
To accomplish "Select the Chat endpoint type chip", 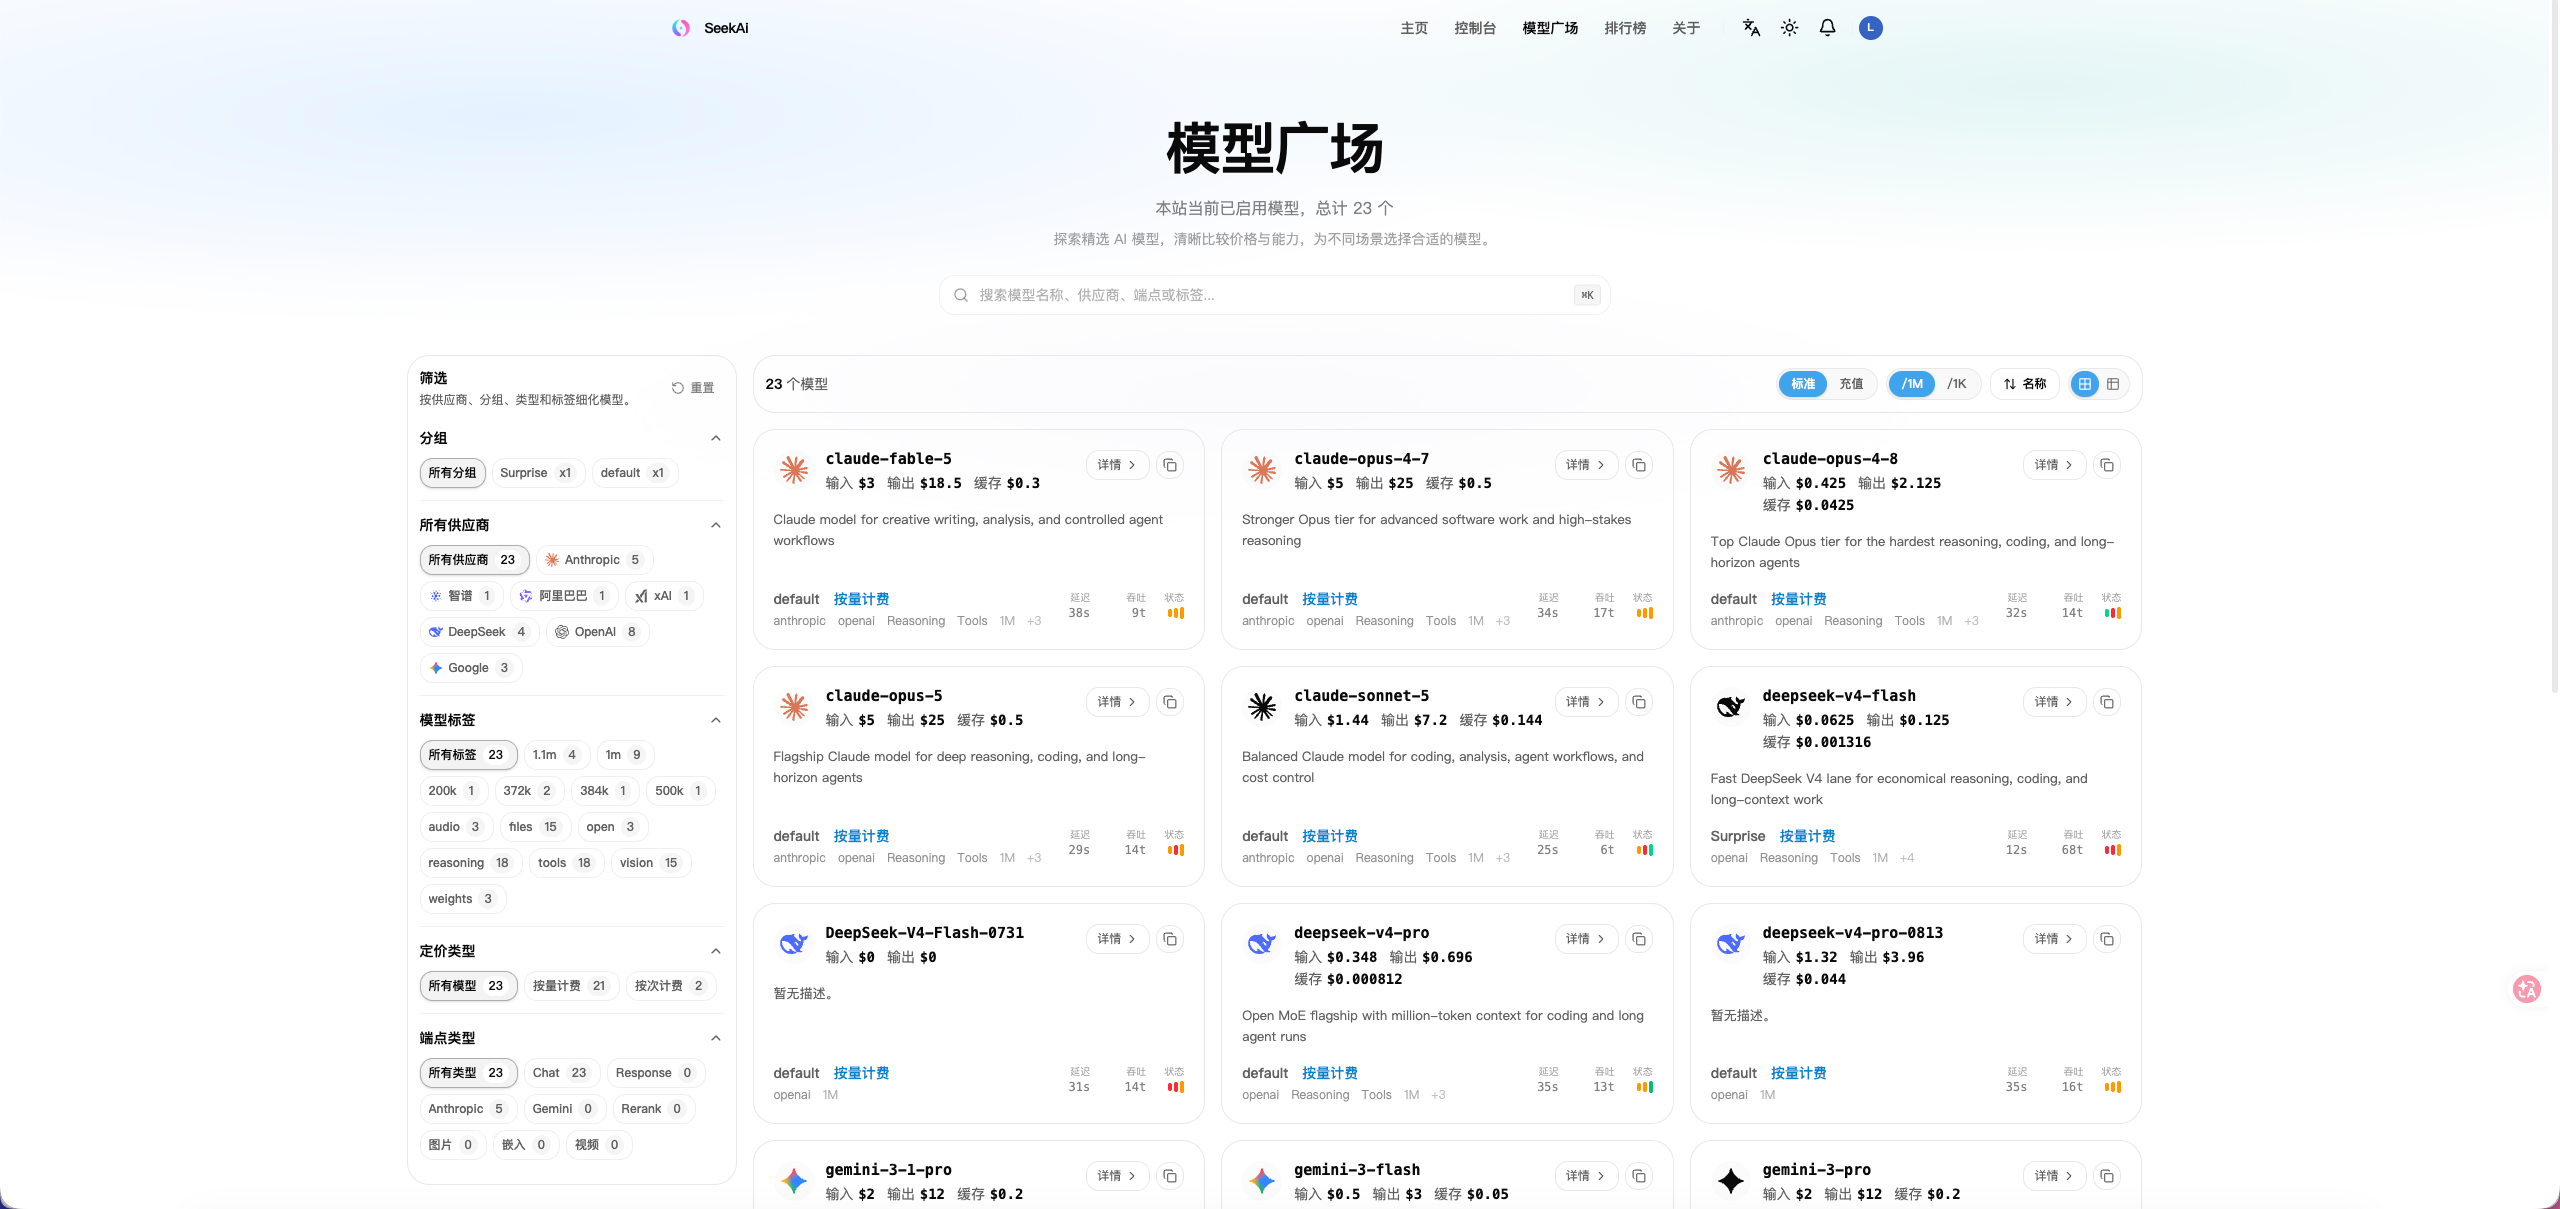I will tap(561, 1073).
